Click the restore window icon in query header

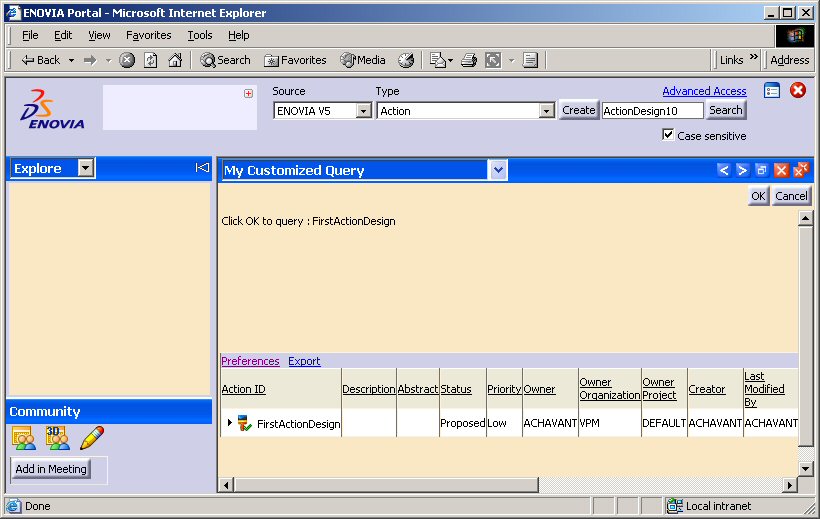(761, 170)
